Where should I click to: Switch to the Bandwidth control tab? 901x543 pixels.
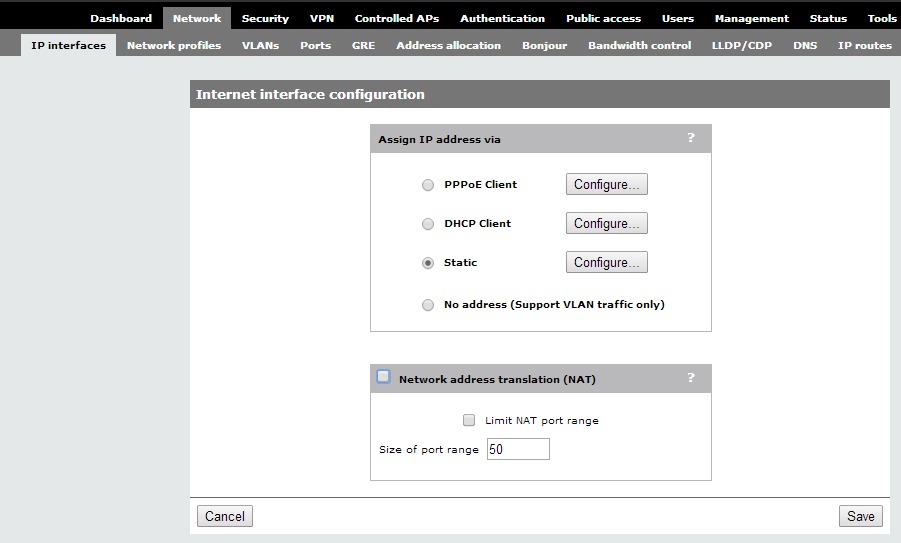(640, 45)
